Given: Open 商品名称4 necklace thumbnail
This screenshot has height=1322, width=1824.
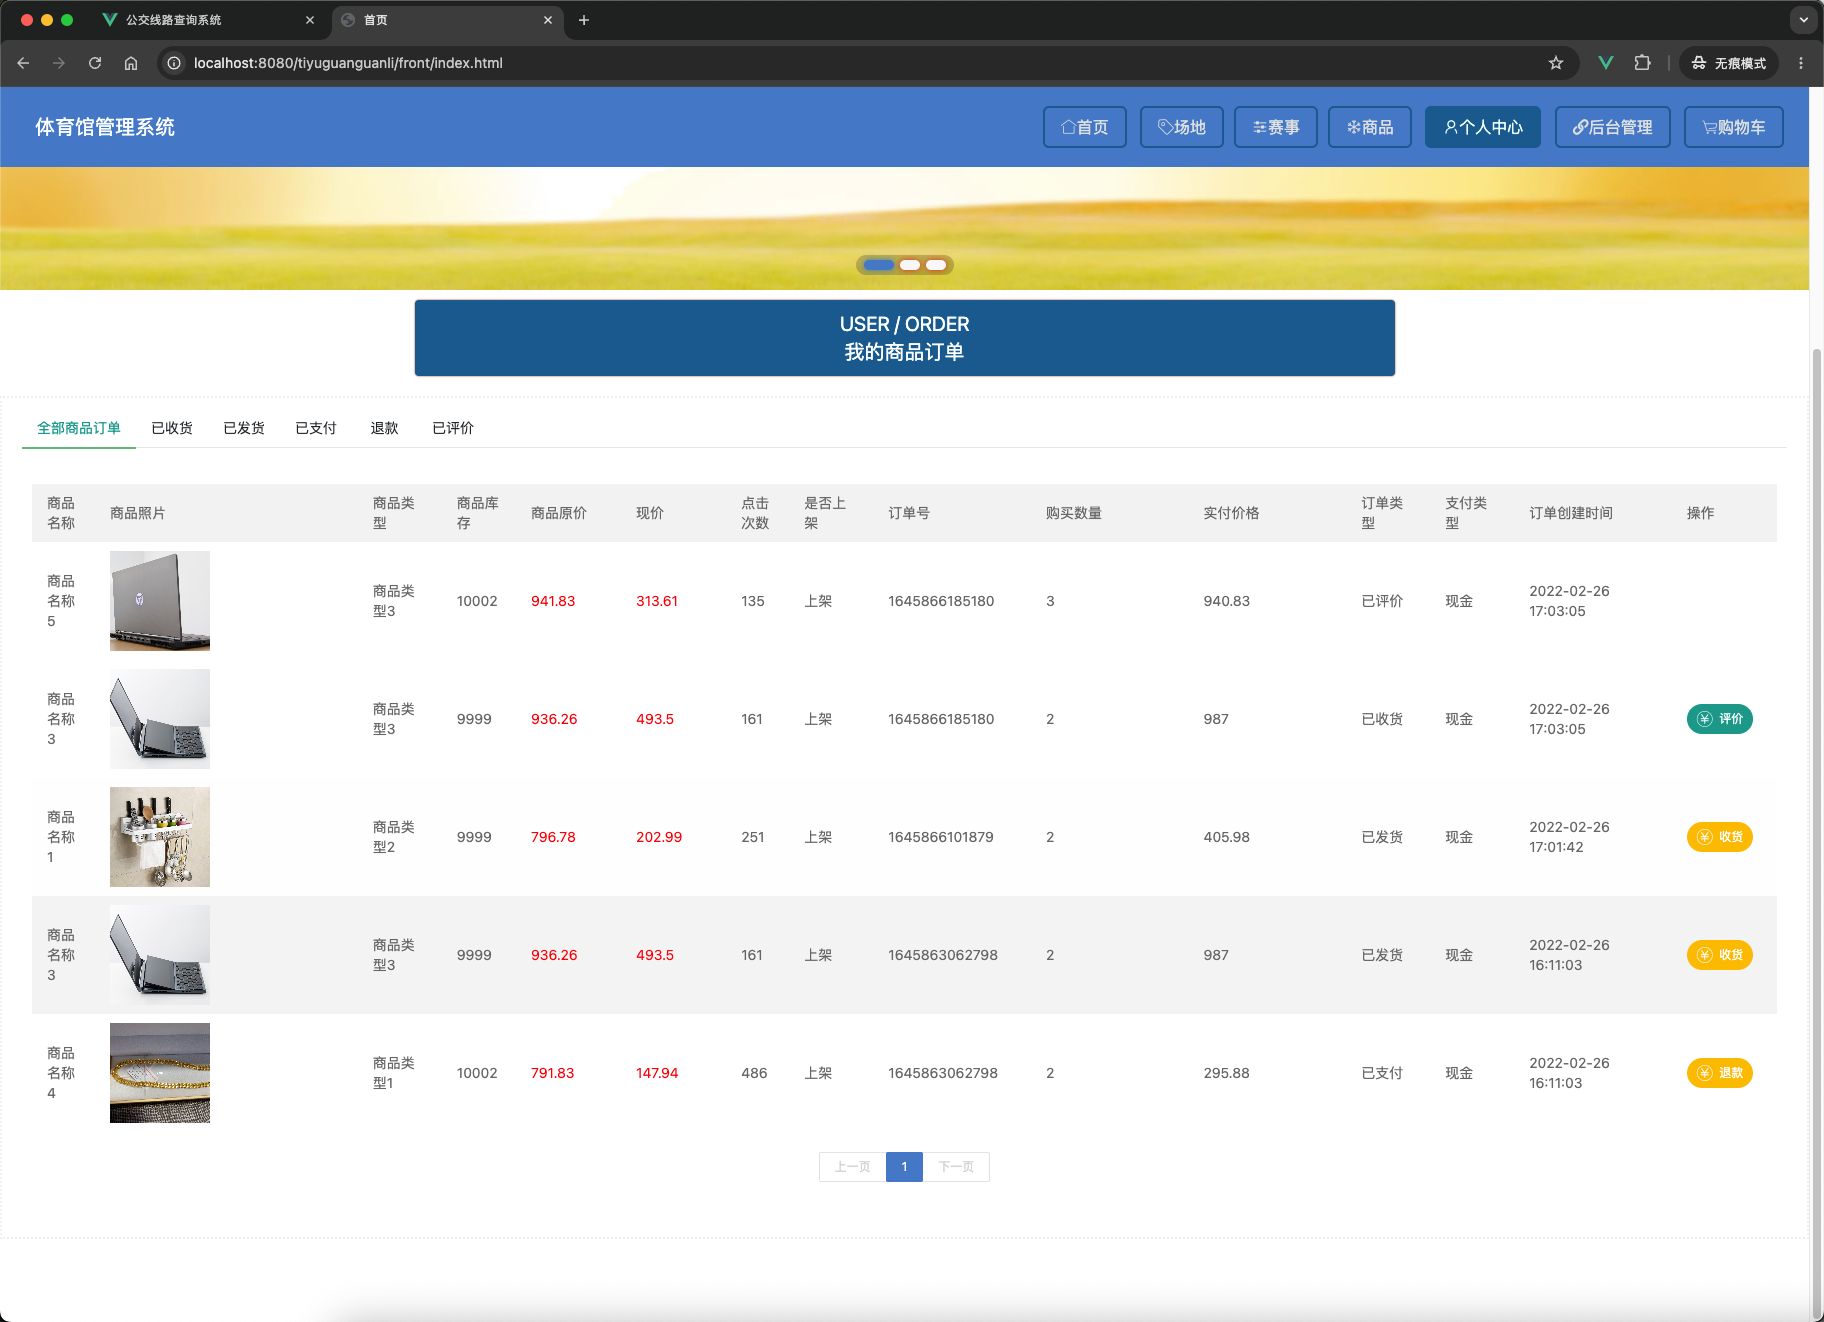Looking at the screenshot, I should tap(160, 1073).
